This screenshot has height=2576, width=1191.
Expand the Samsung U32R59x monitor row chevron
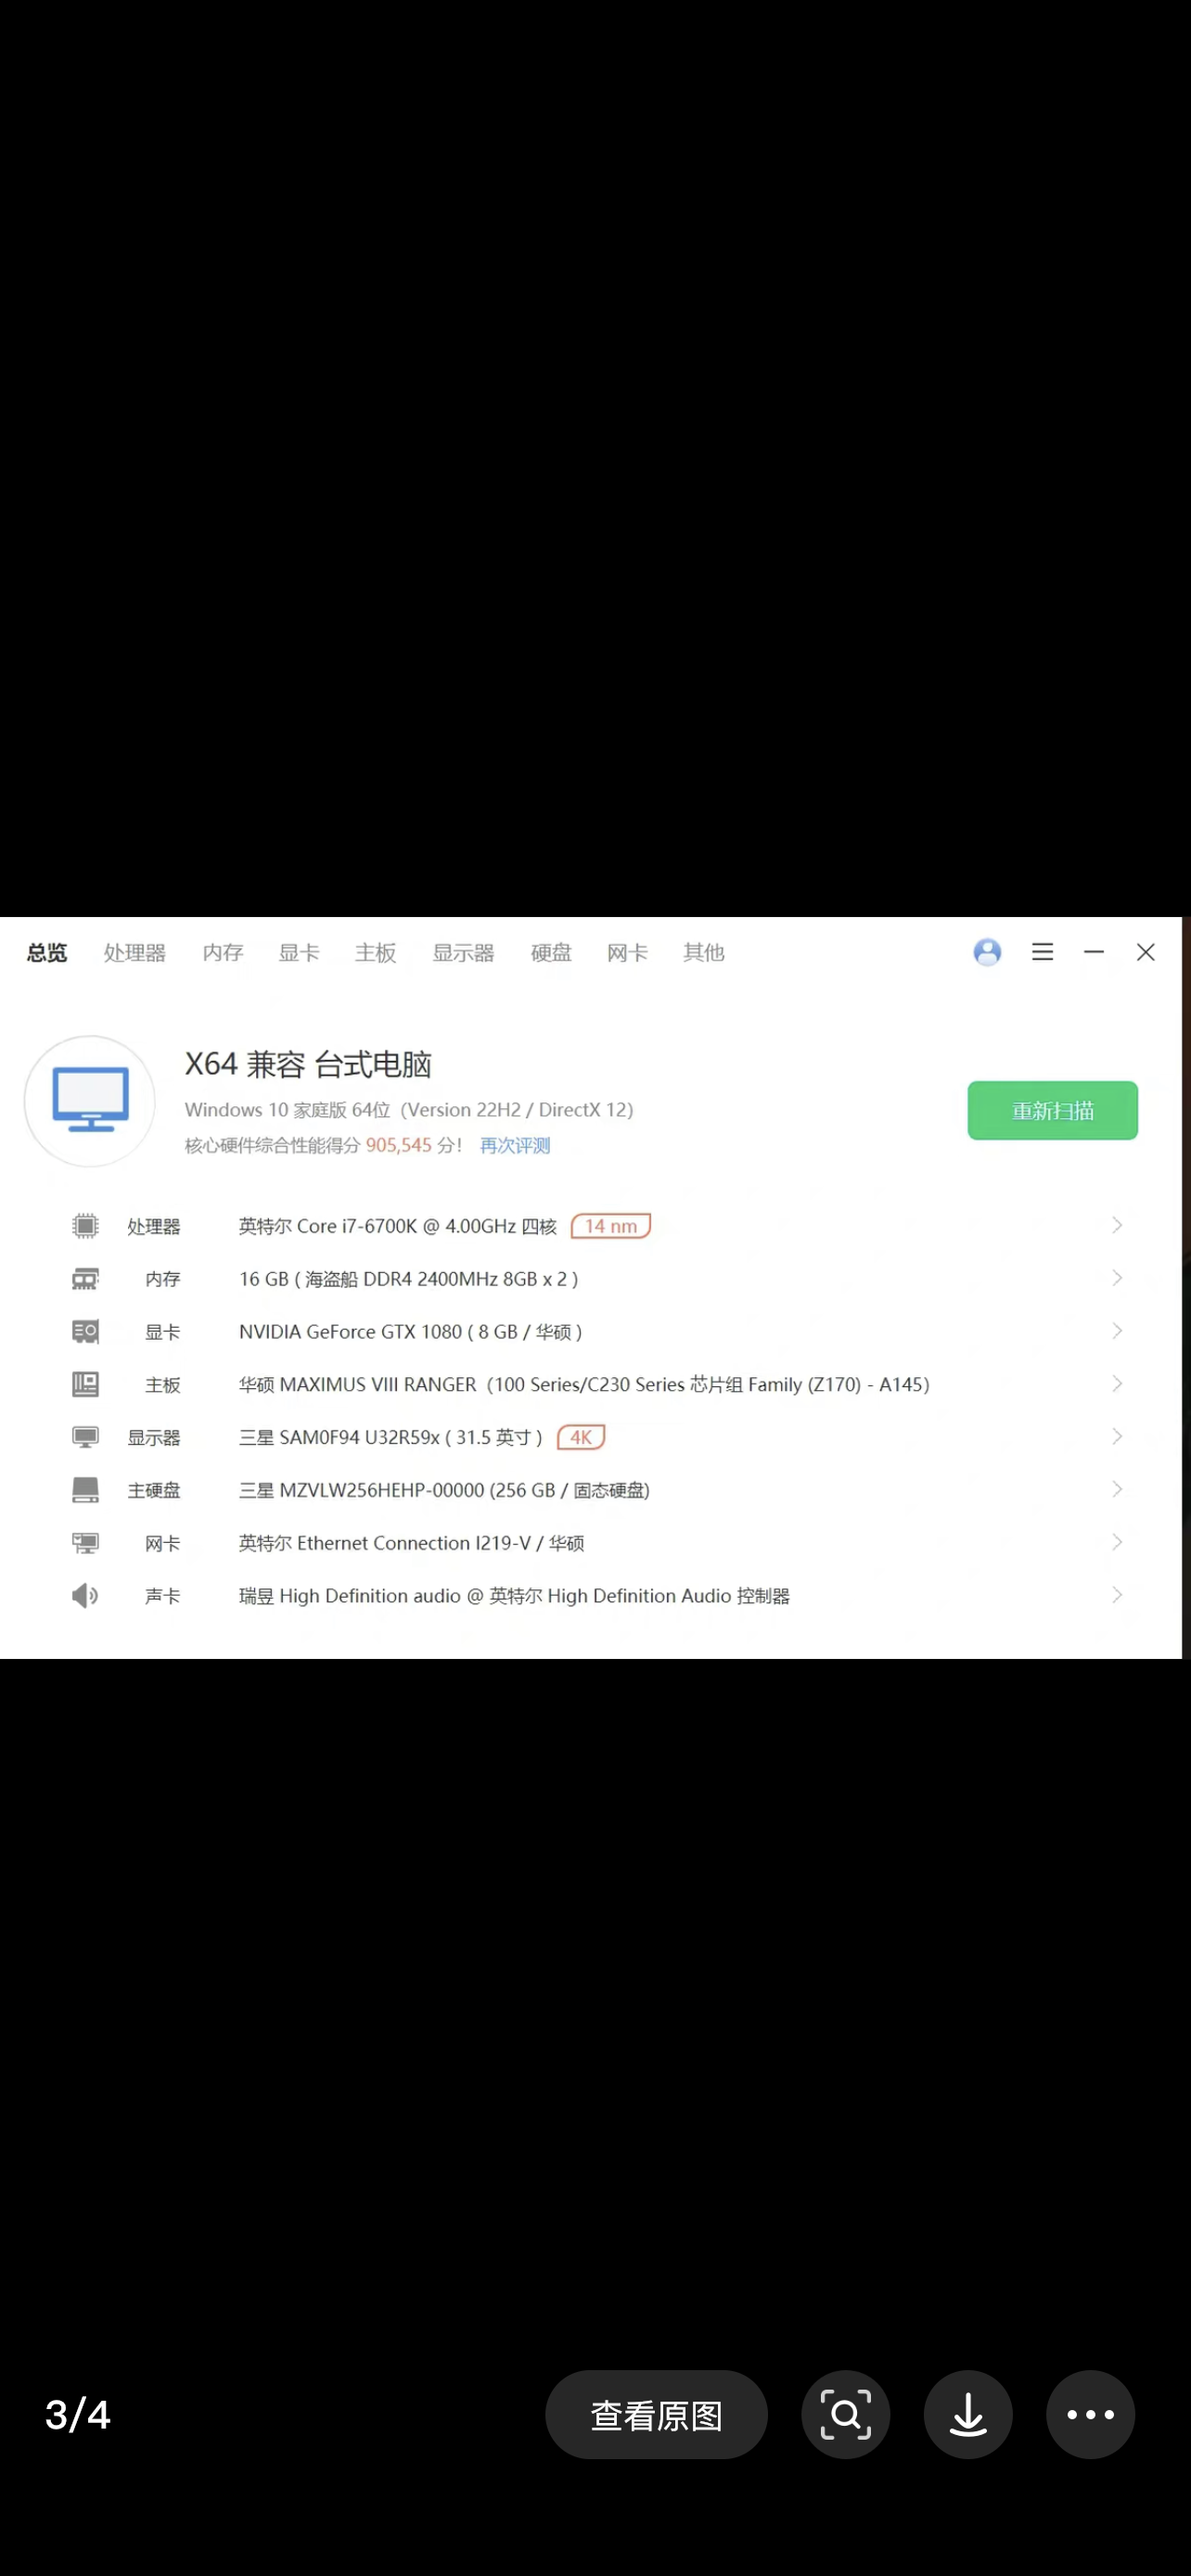[1117, 1437]
